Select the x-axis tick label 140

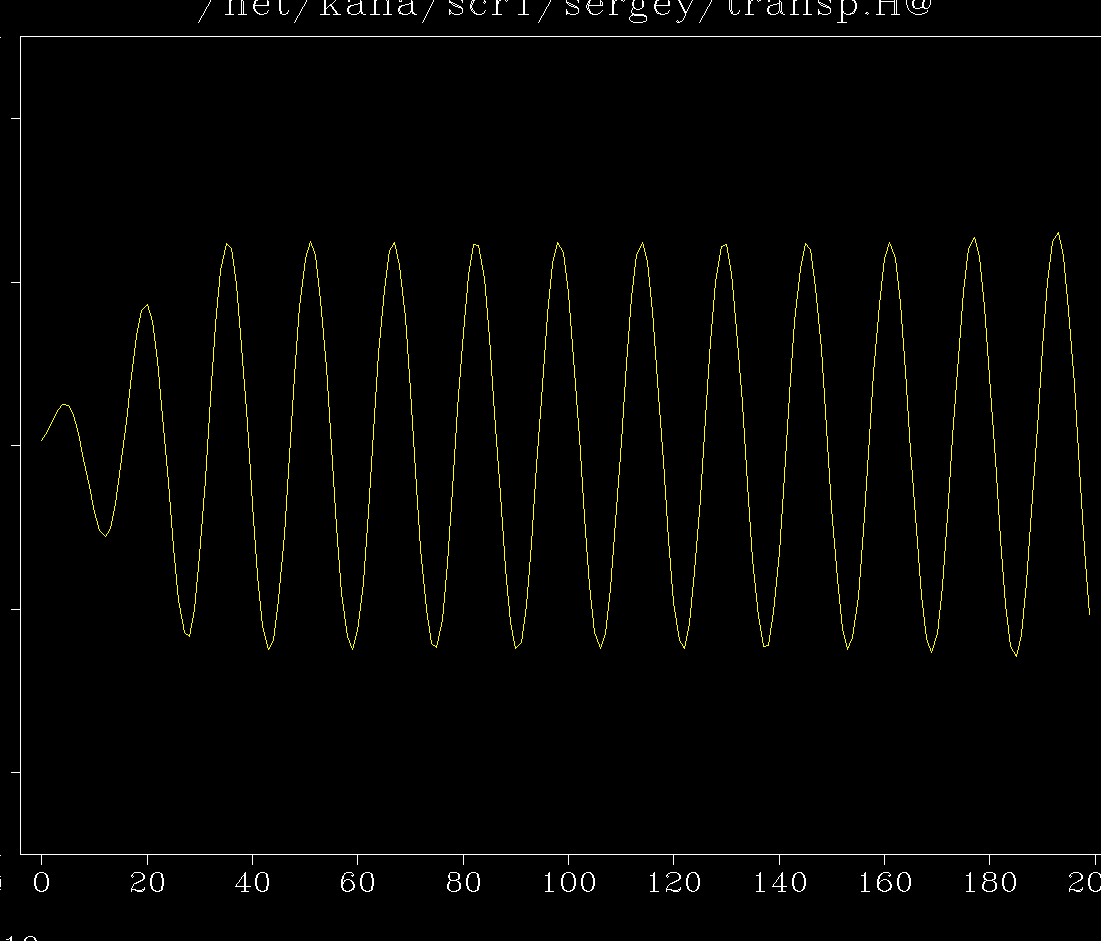(x=779, y=883)
